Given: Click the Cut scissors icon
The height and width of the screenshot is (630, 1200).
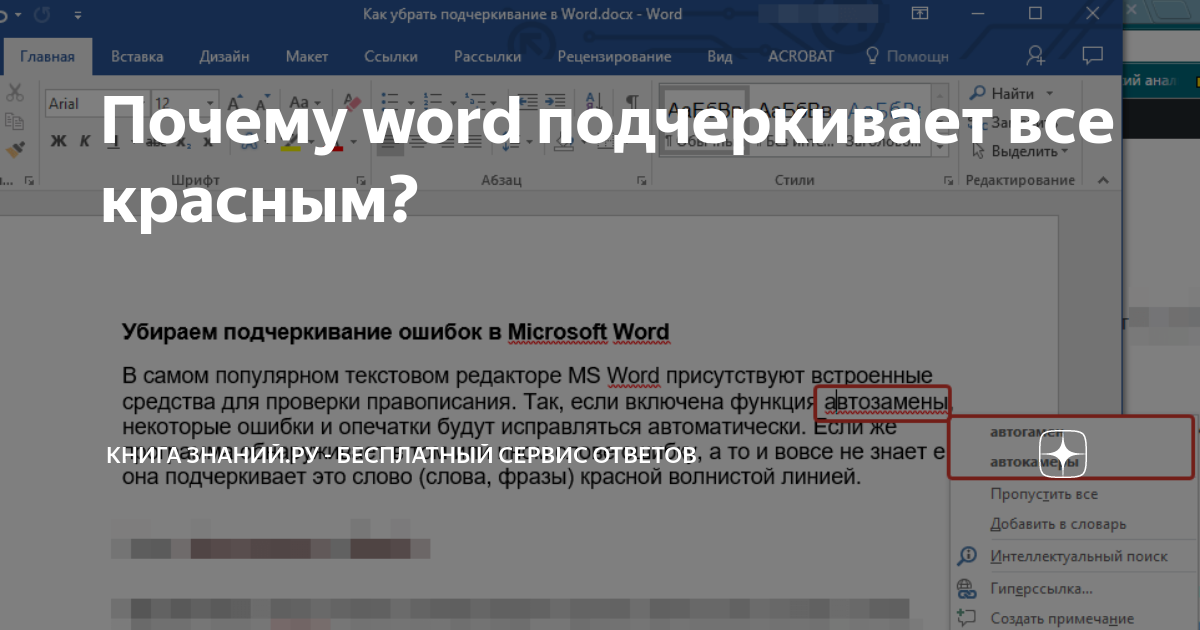Looking at the screenshot, I should coord(14,93).
